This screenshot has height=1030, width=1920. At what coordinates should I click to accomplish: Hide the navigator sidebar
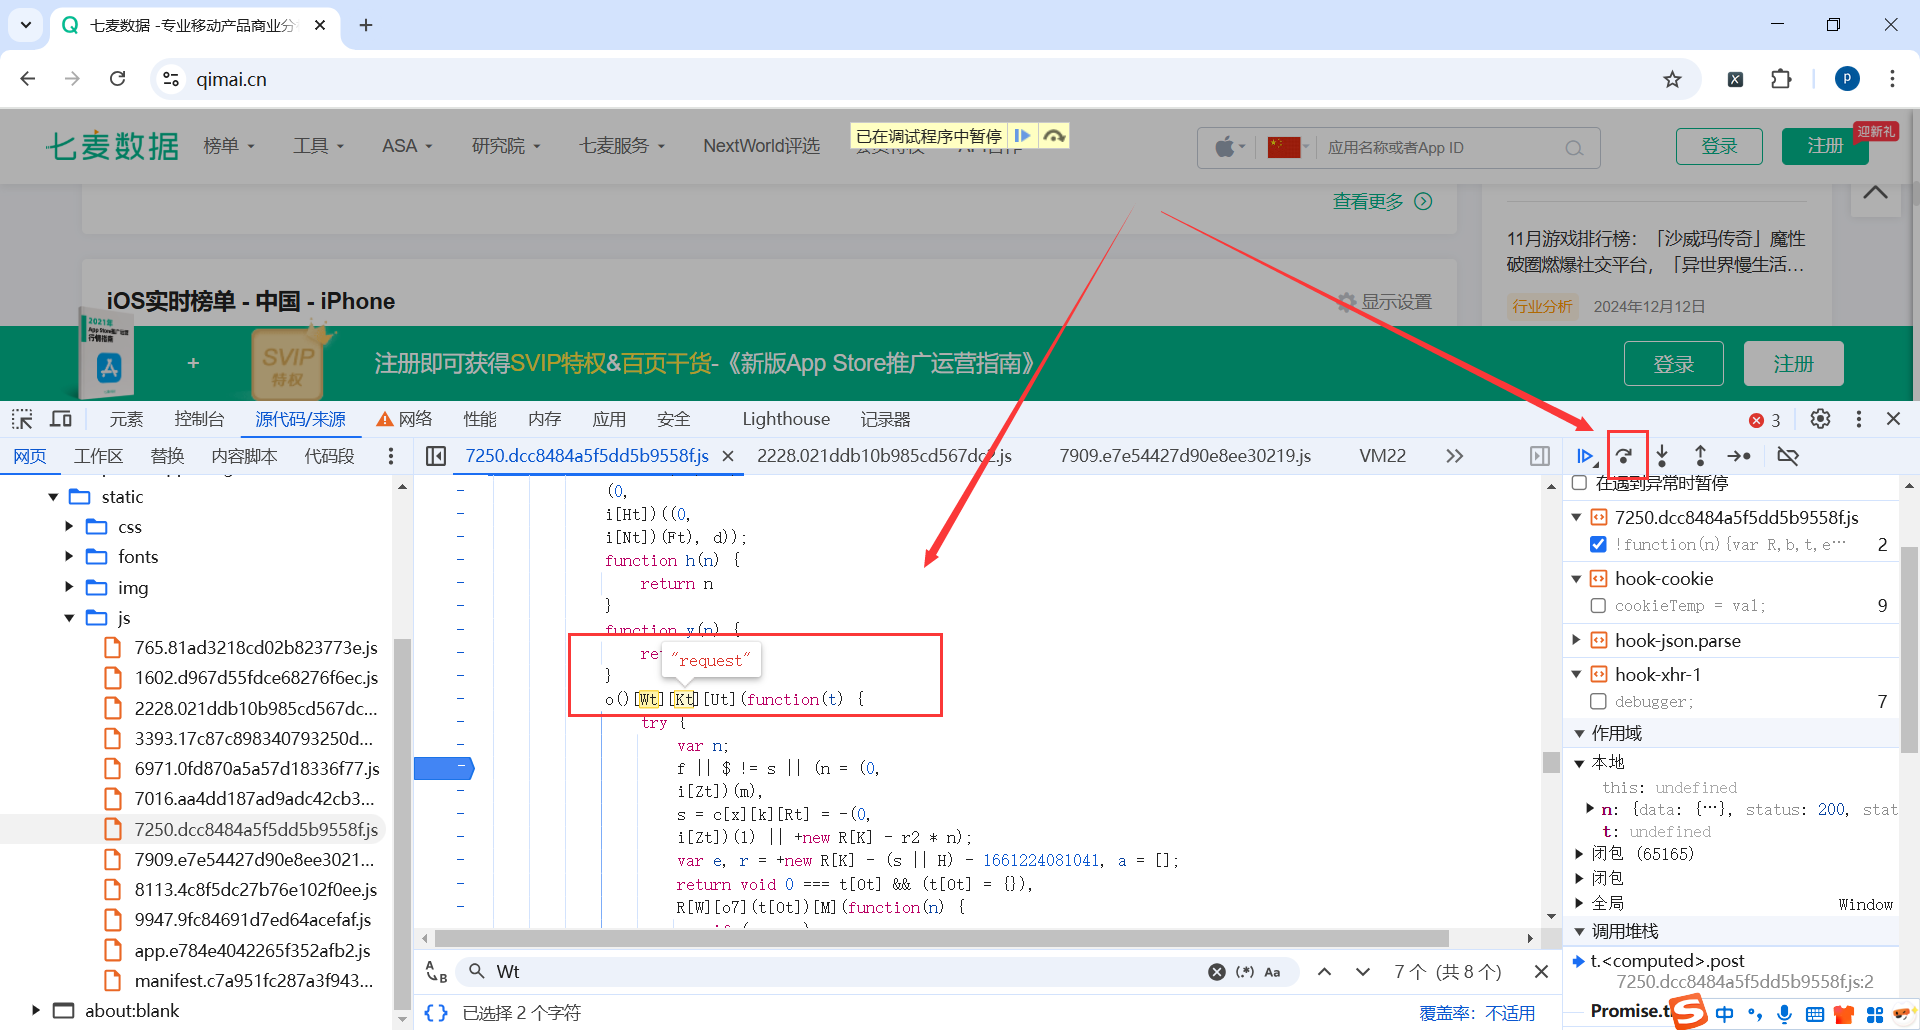tap(436, 456)
